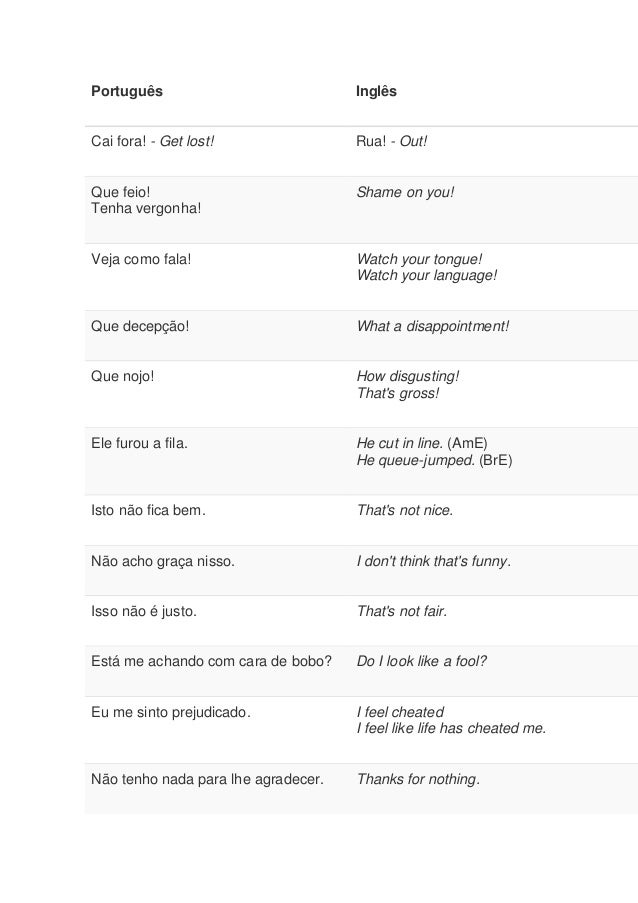Click the phrase 'Tenha vergonha!'

(x=146, y=208)
